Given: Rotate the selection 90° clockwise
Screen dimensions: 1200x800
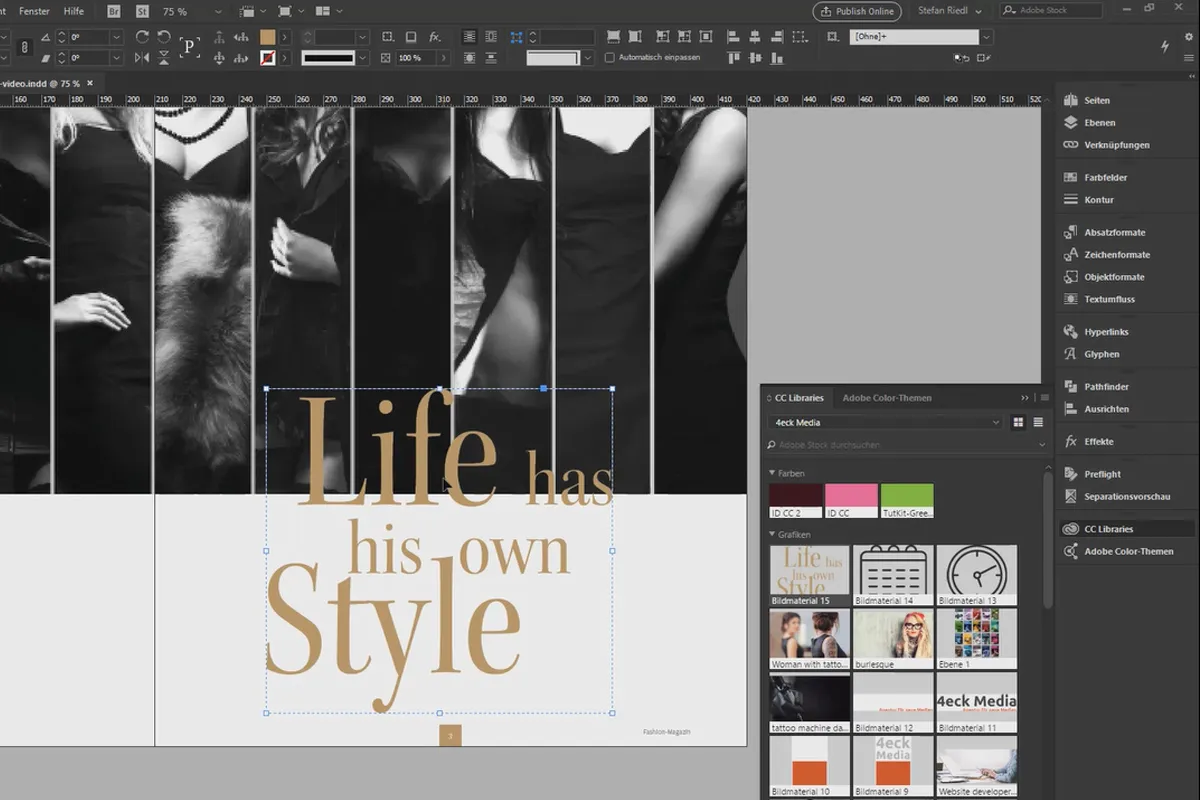Looking at the screenshot, I should click(x=141, y=37).
